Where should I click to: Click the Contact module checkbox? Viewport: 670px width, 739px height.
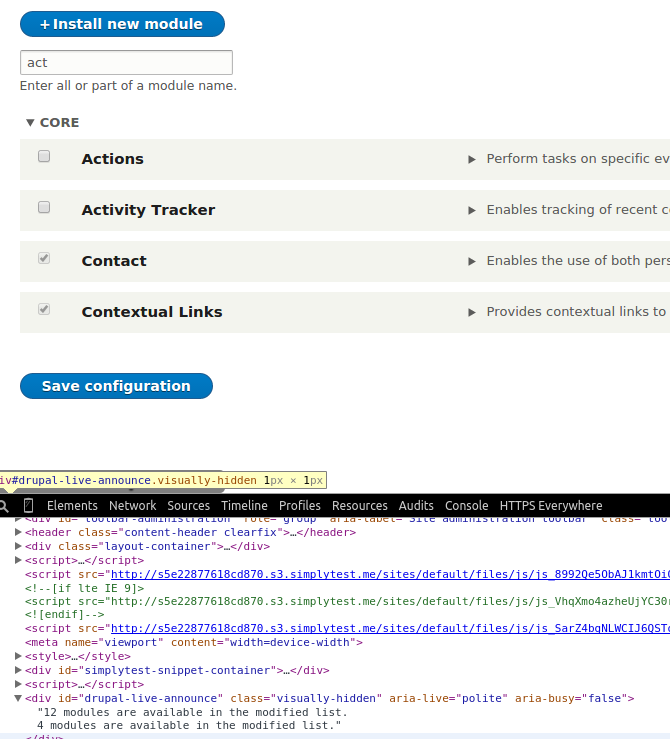pyautogui.click(x=44, y=259)
